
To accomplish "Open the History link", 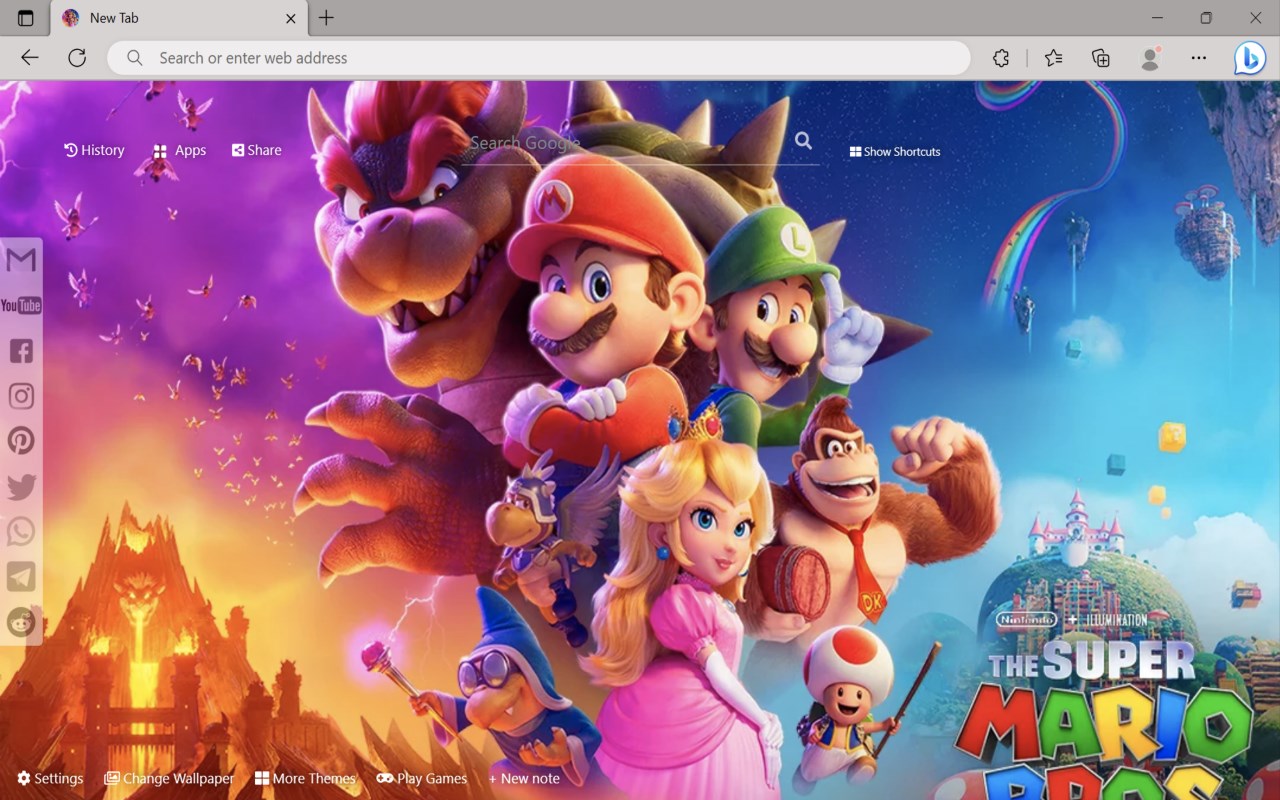I will (x=94, y=150).
